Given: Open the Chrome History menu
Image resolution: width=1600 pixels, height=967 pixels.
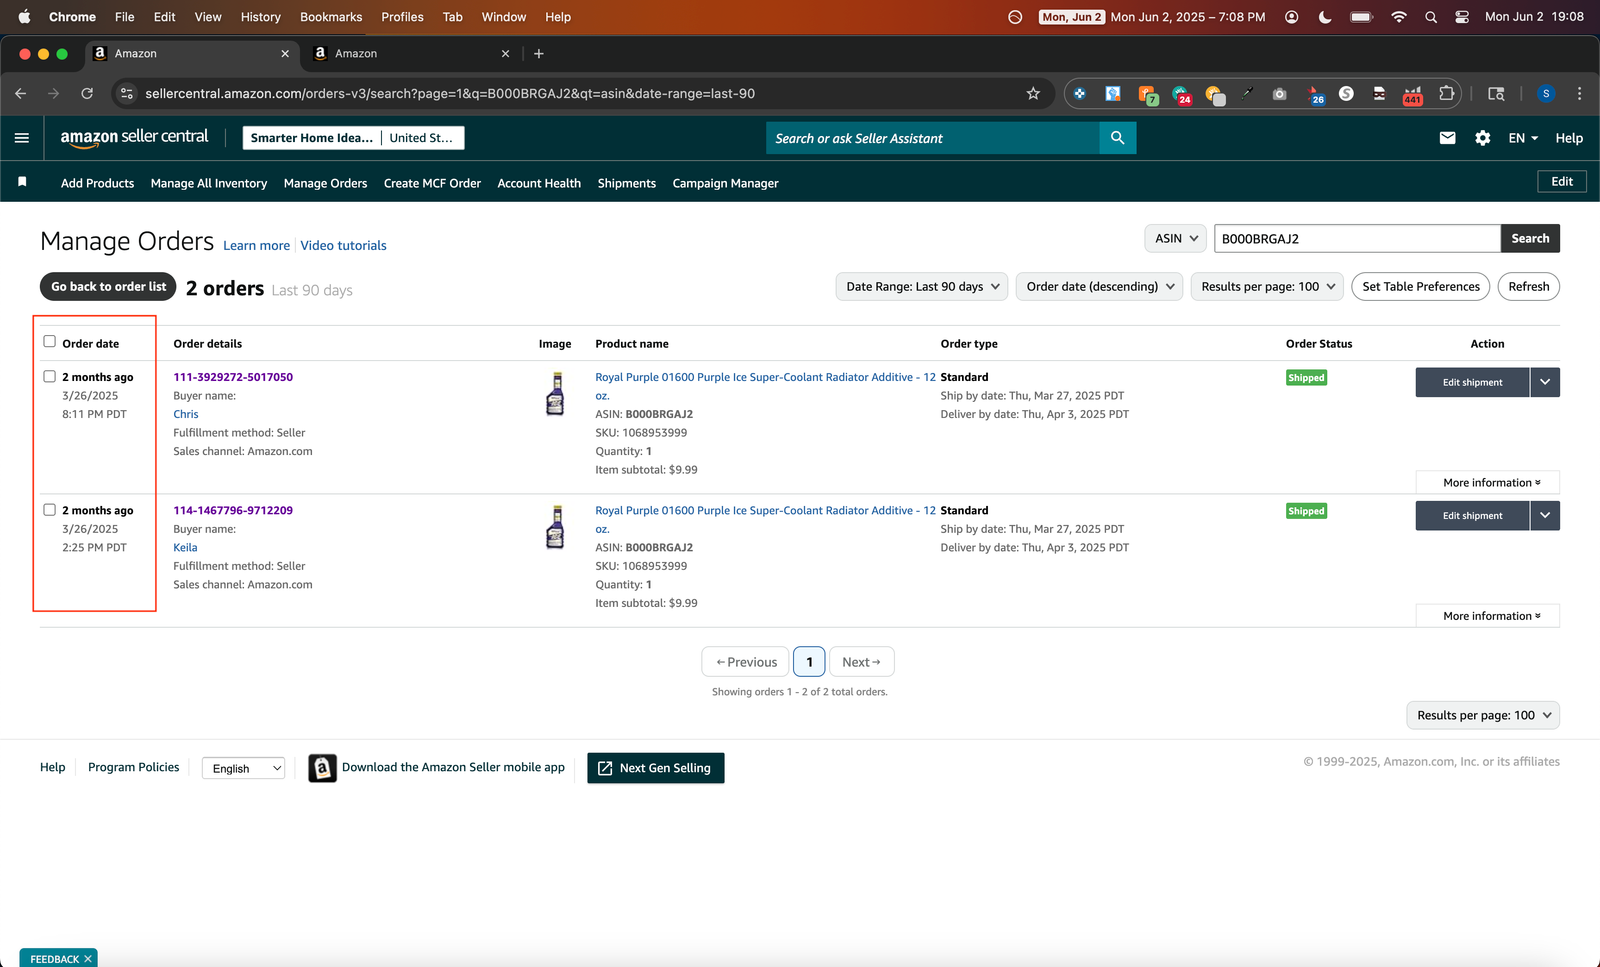Looking at the screenshot, I should (x=260, y=17).
